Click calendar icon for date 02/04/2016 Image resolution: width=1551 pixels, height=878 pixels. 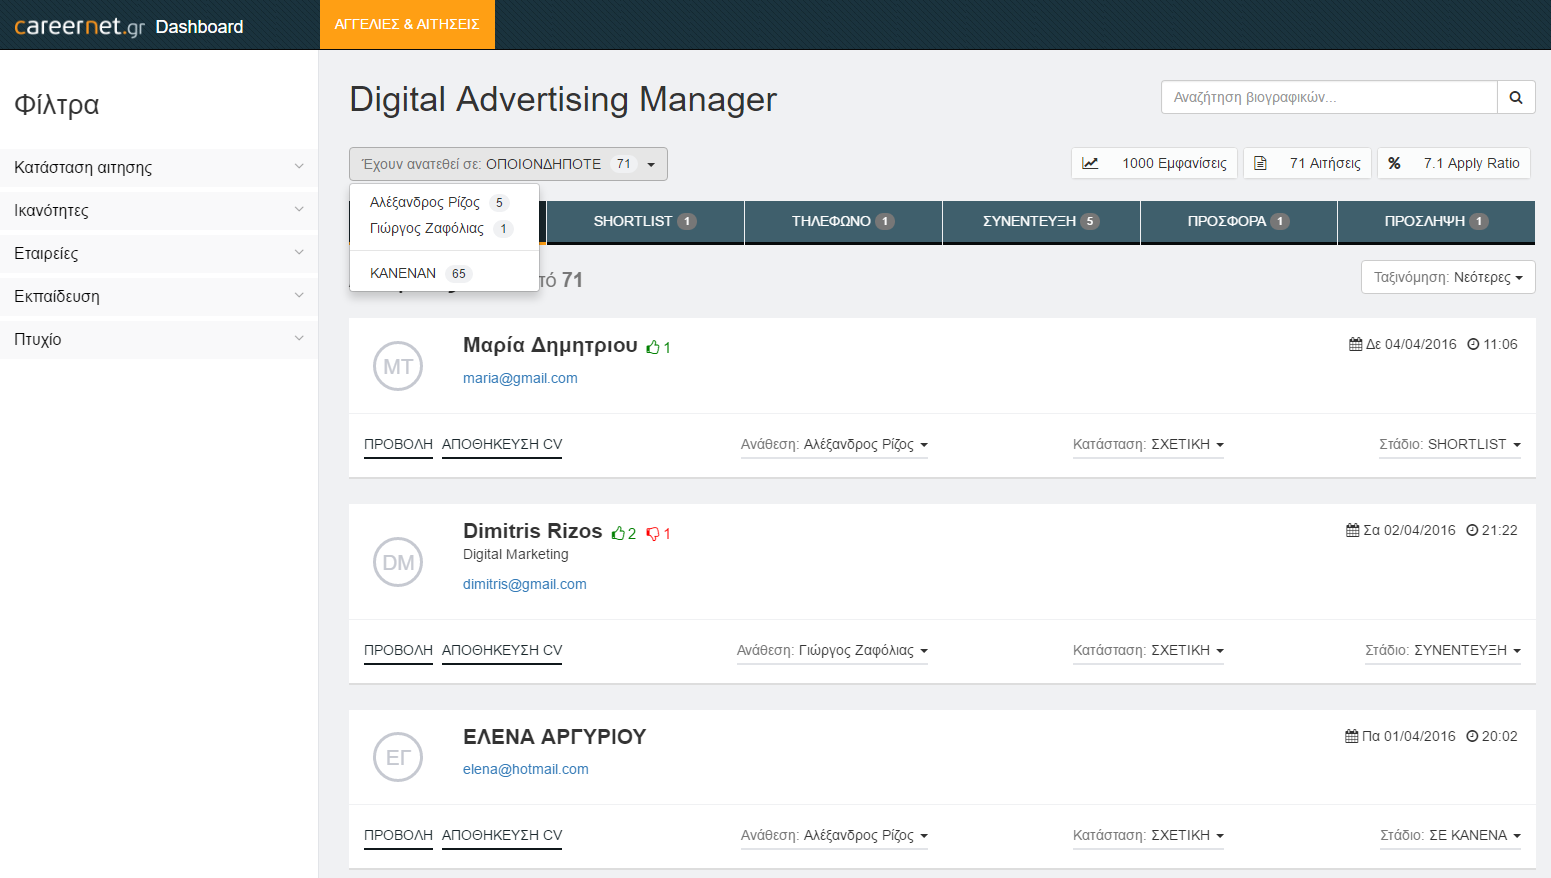tap(1352, 530)
